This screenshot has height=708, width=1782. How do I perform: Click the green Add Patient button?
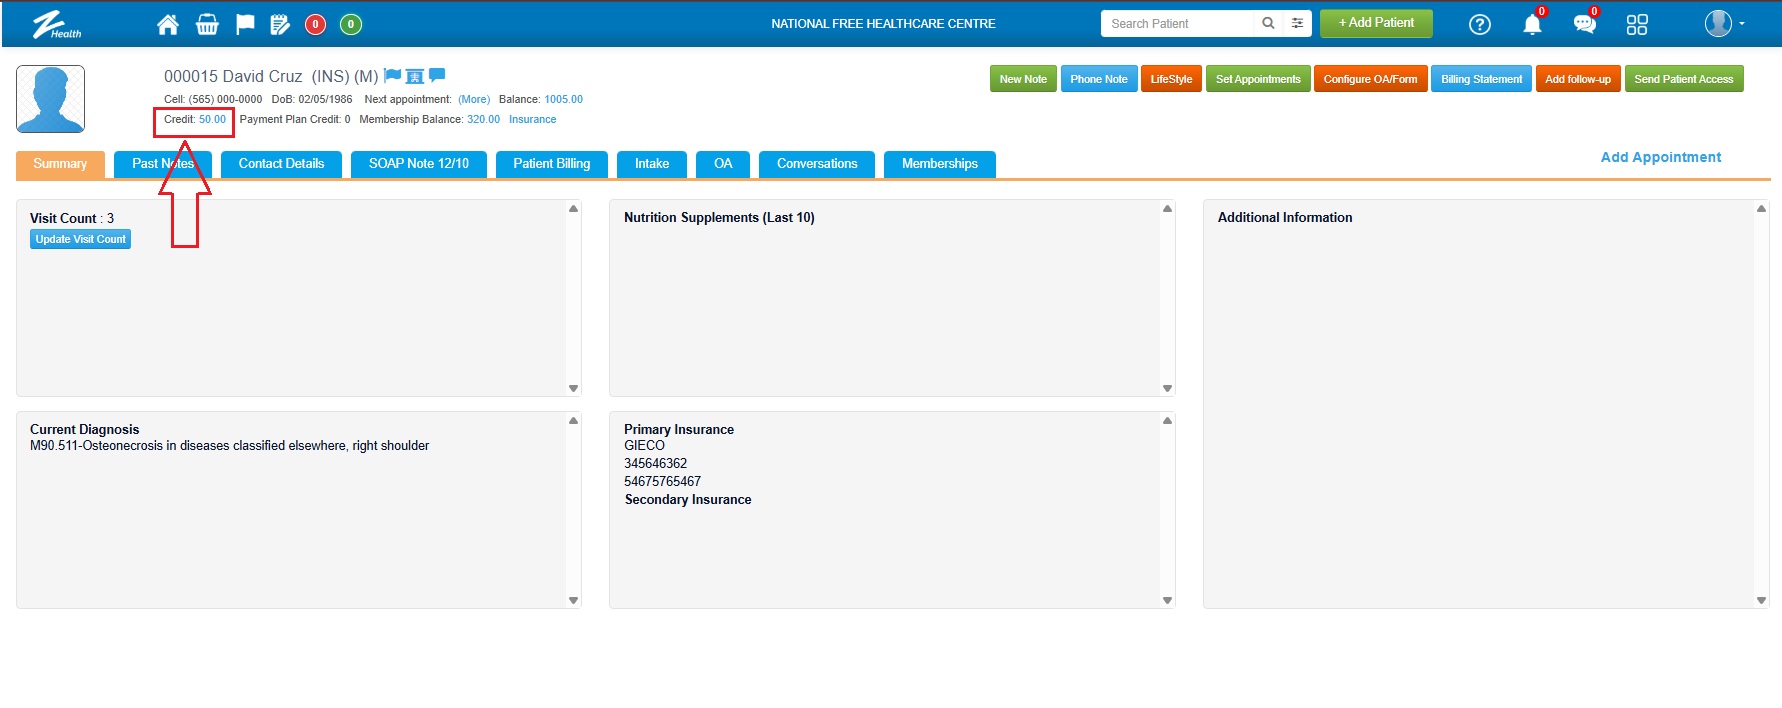click(x=1376, y=23)
